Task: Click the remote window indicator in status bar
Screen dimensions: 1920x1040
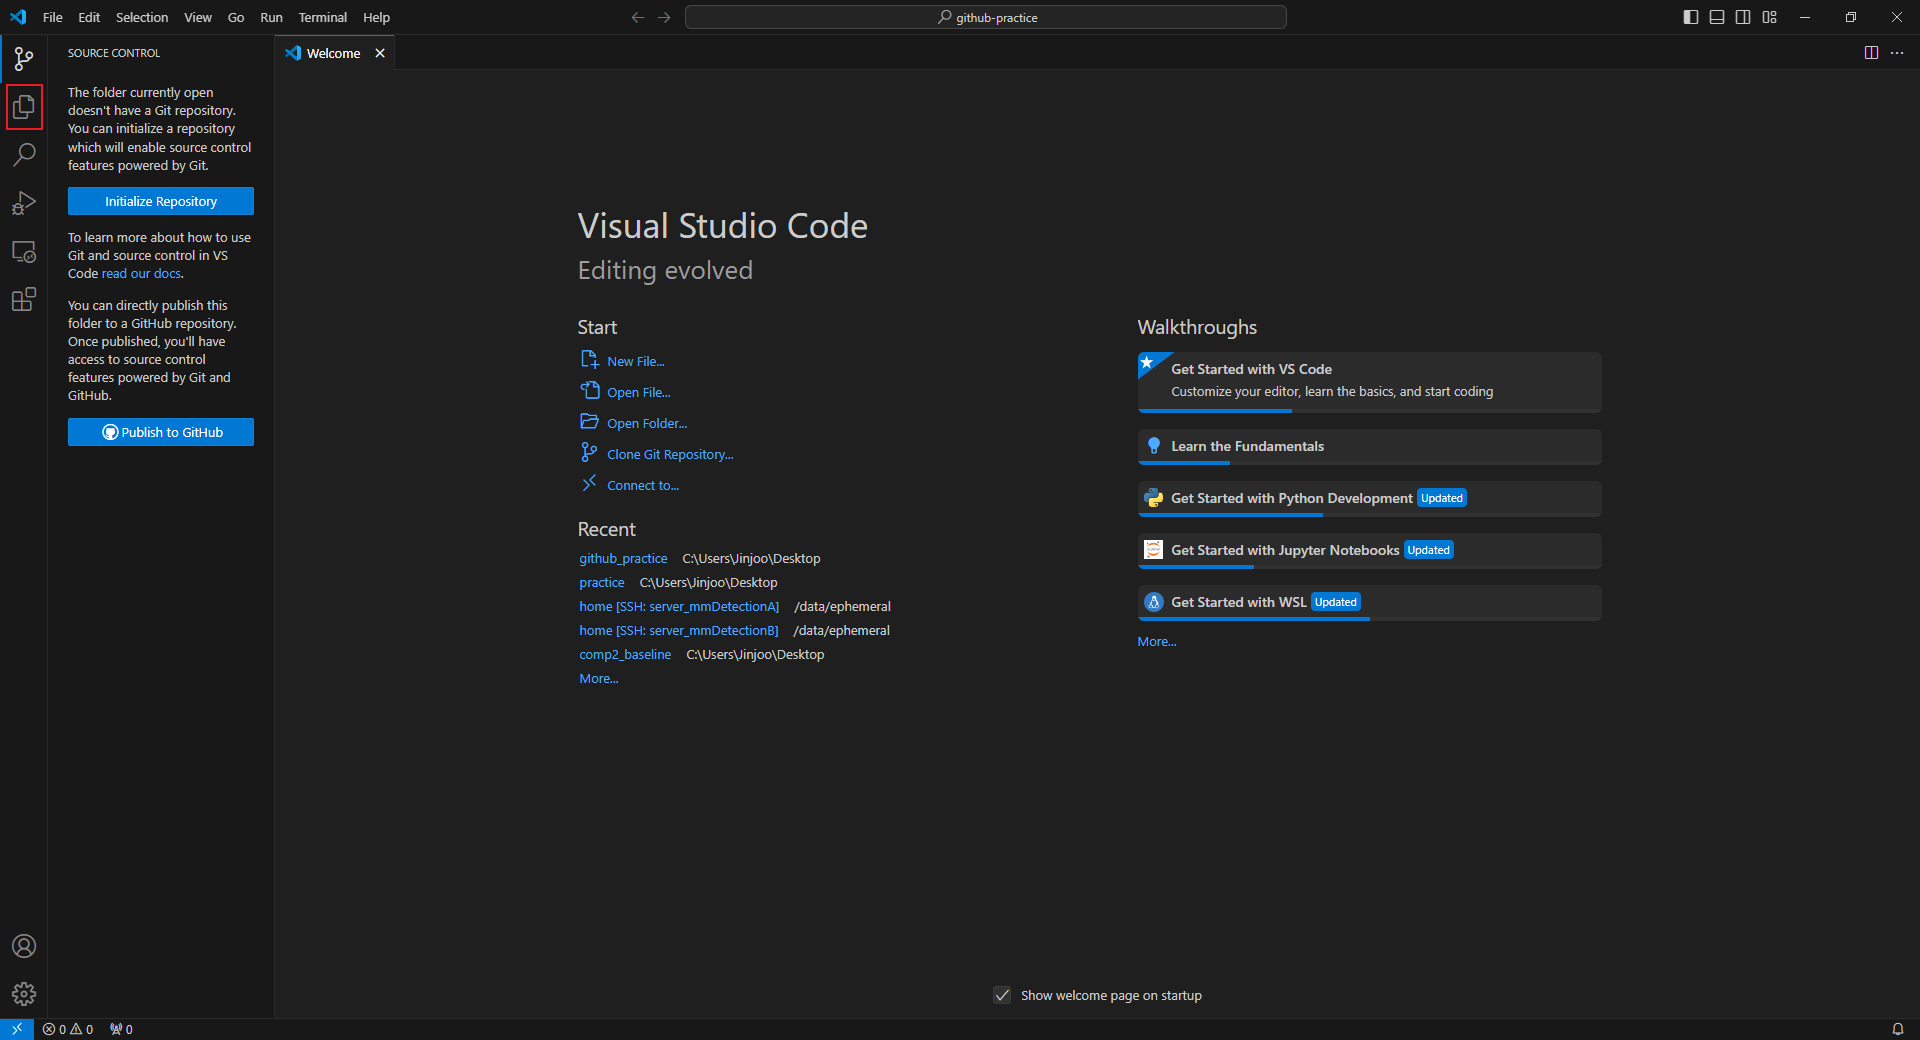Action: point(17,1029)
